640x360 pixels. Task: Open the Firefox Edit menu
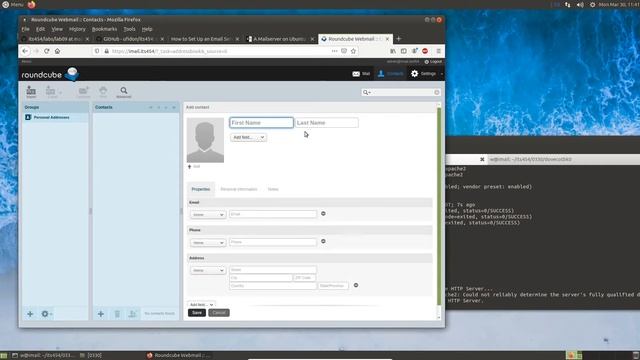[x=40, y=29]
